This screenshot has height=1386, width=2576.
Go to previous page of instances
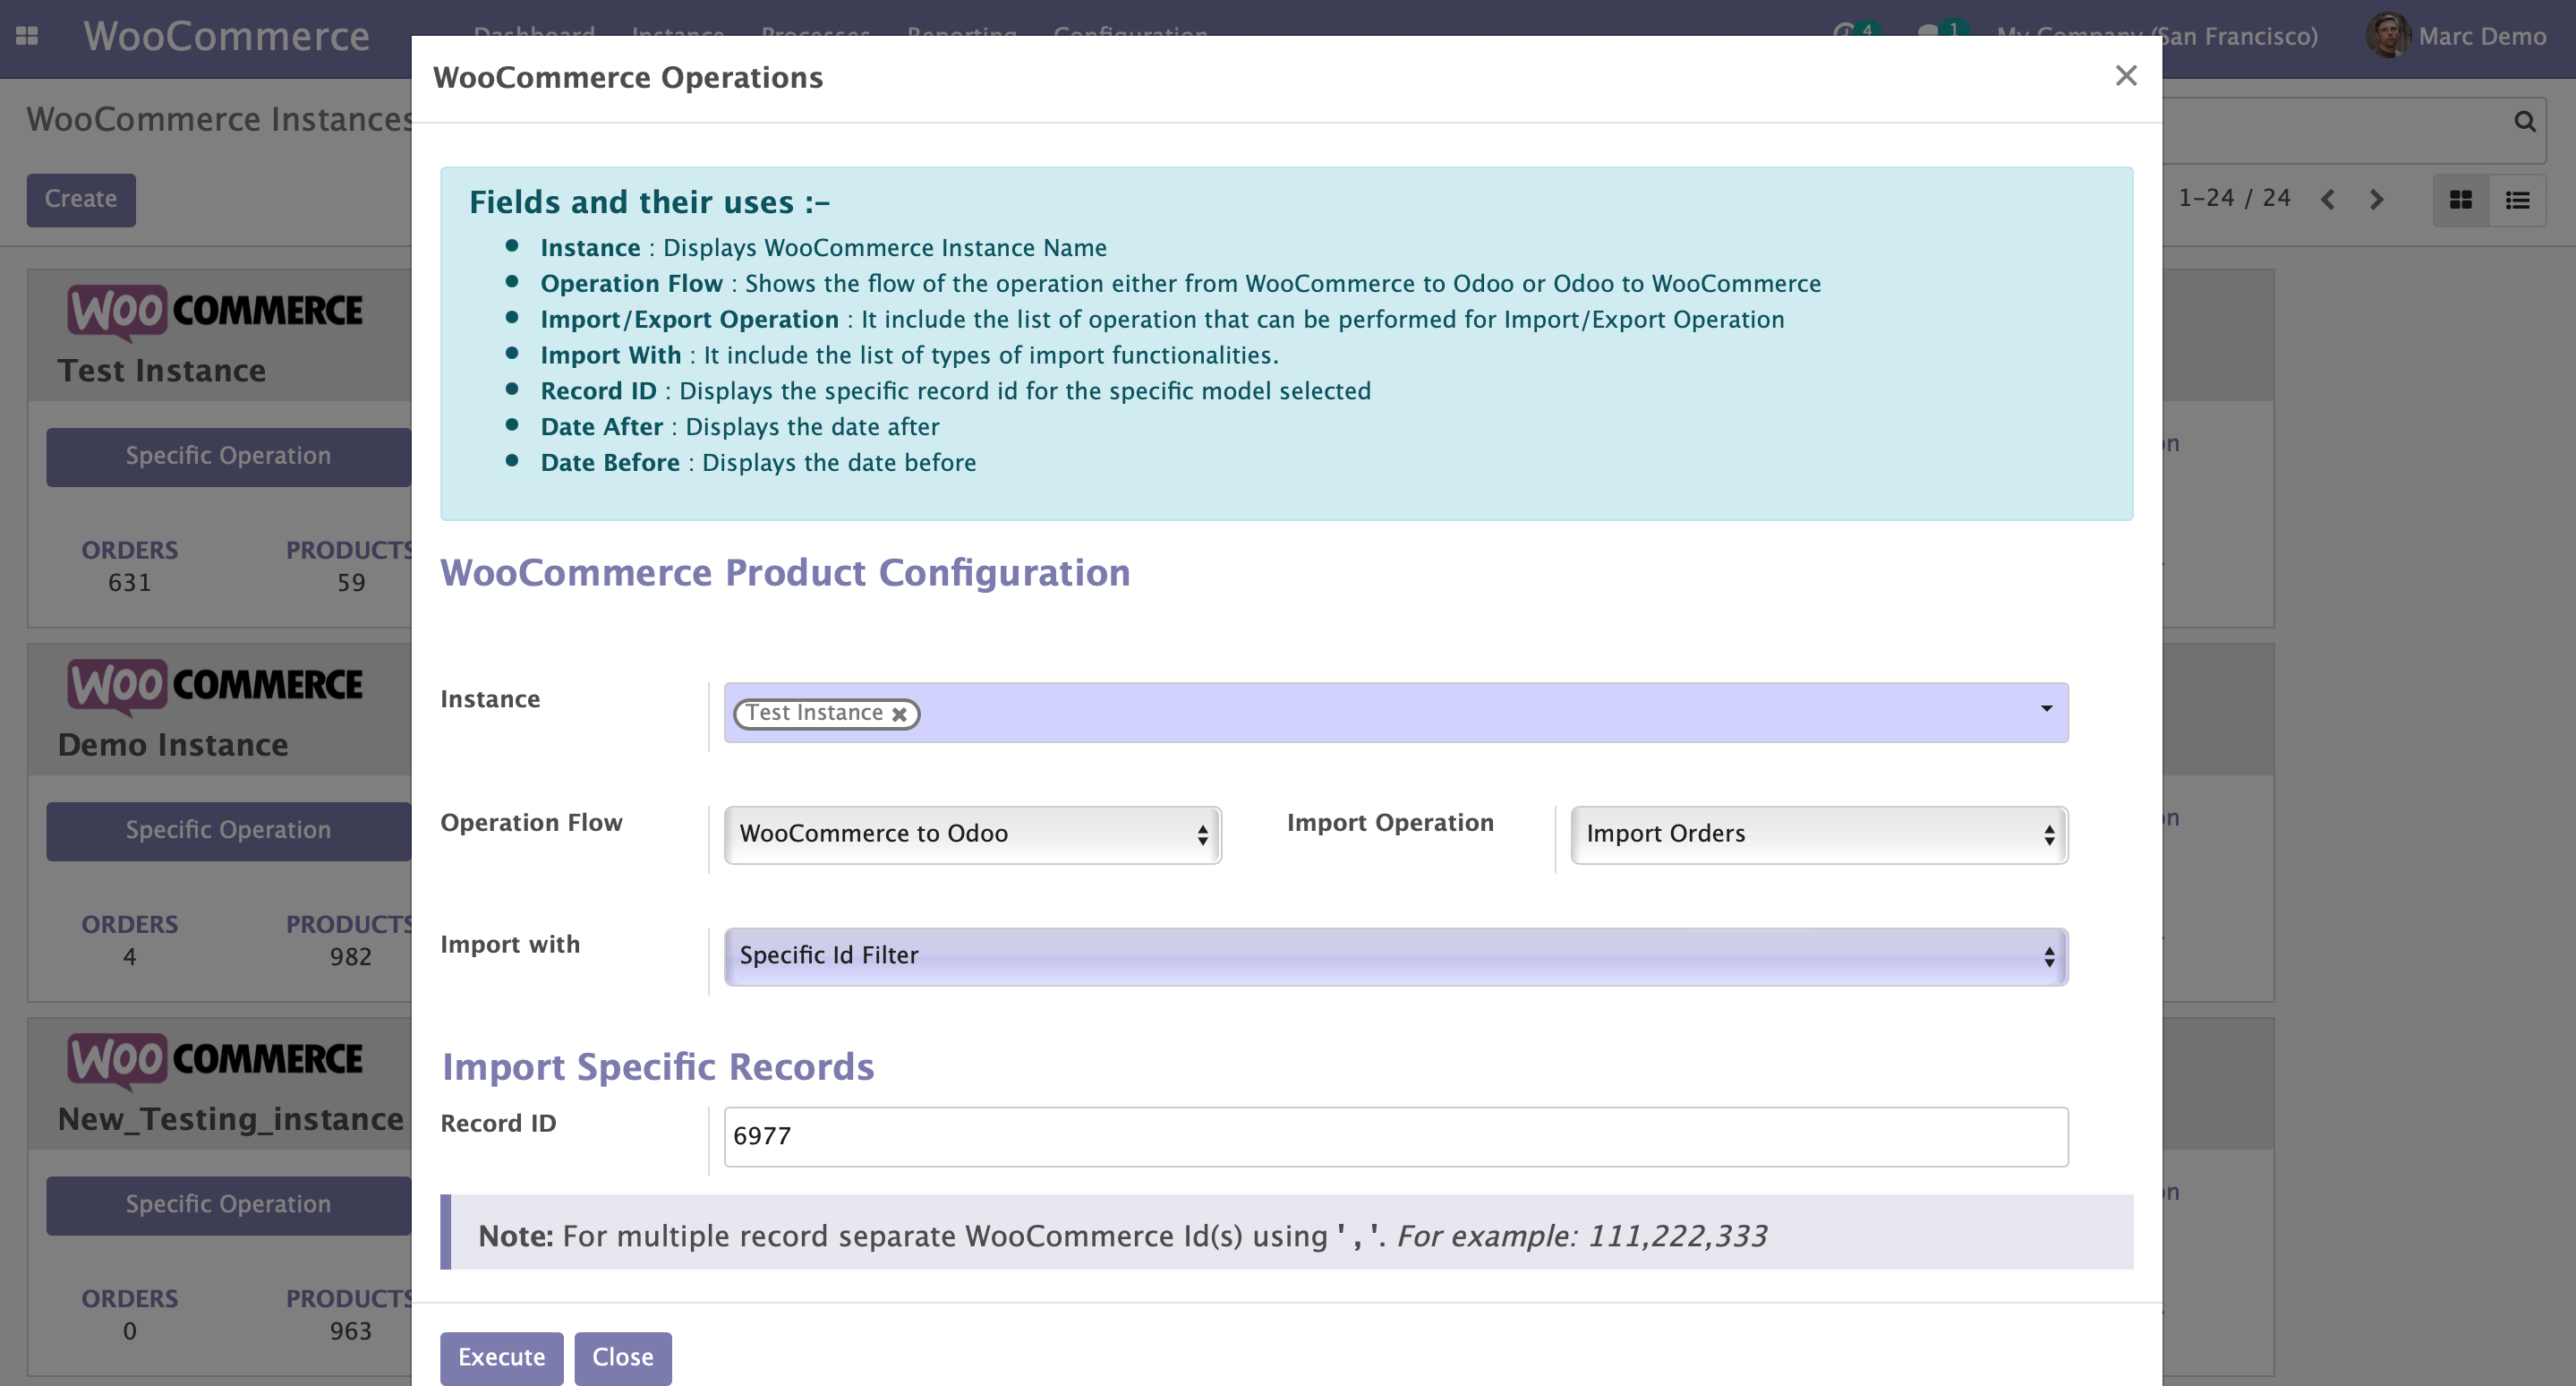pyautogui.click(x=2328, y=200)
